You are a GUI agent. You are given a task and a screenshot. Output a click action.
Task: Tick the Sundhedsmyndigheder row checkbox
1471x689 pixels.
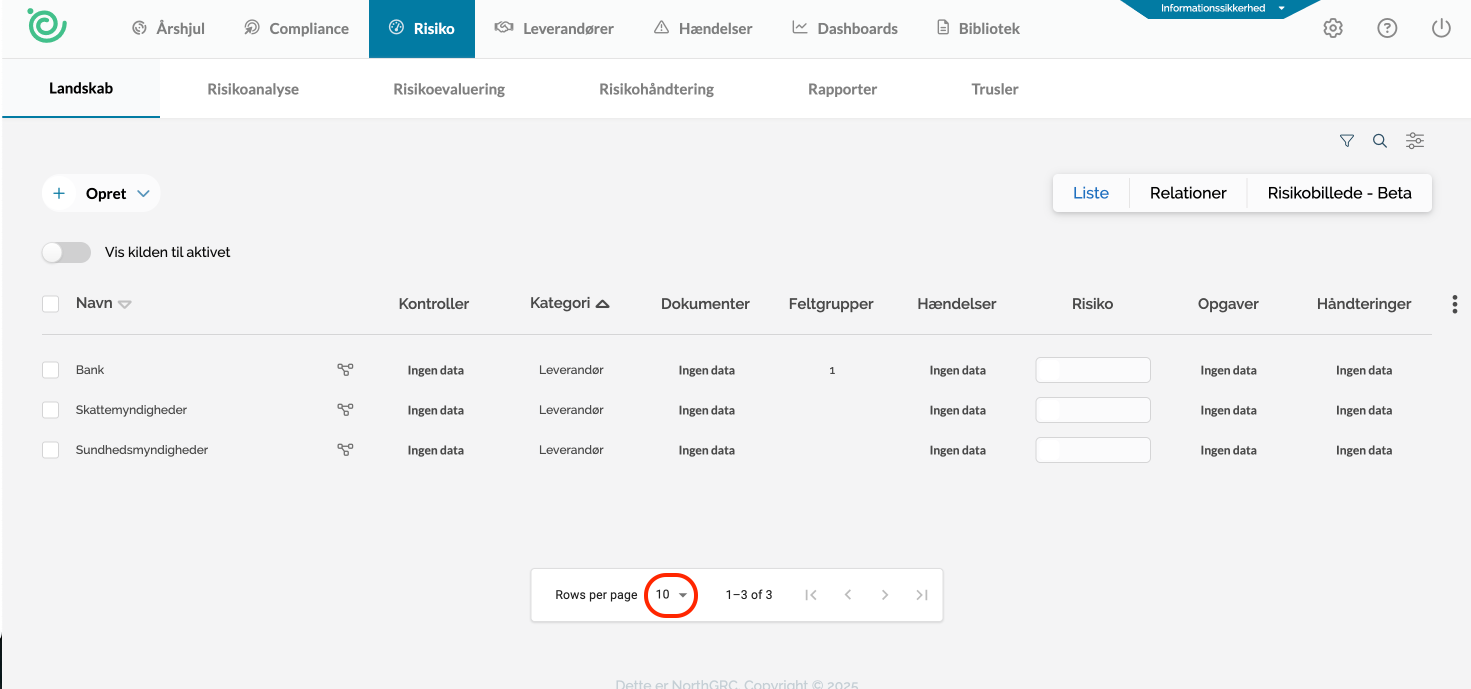click(51, 450)
